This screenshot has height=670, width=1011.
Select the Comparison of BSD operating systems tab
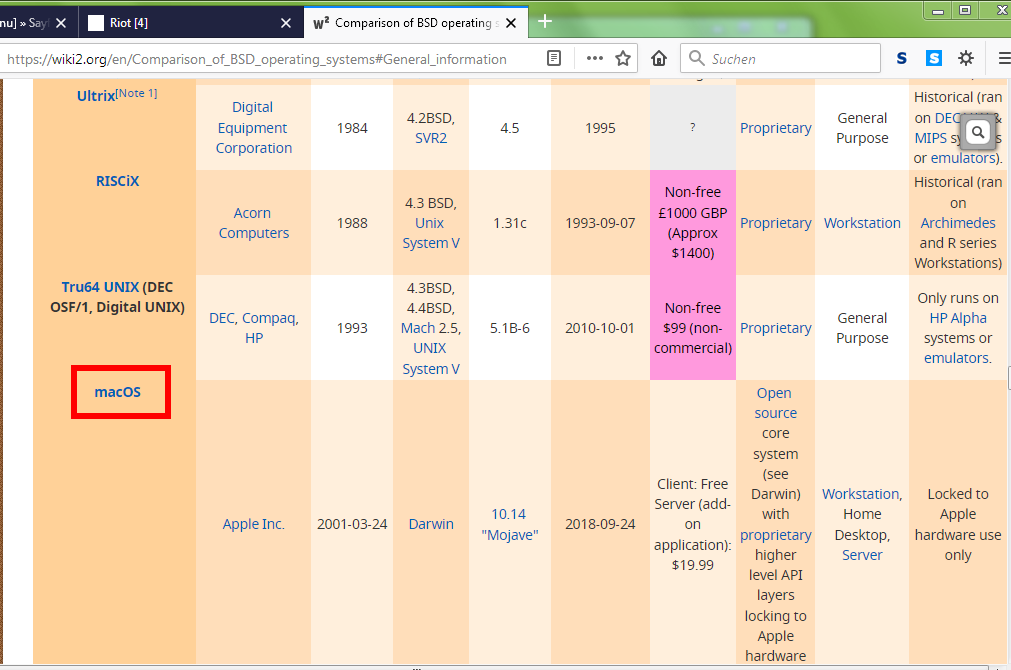(x=416, y=23)
